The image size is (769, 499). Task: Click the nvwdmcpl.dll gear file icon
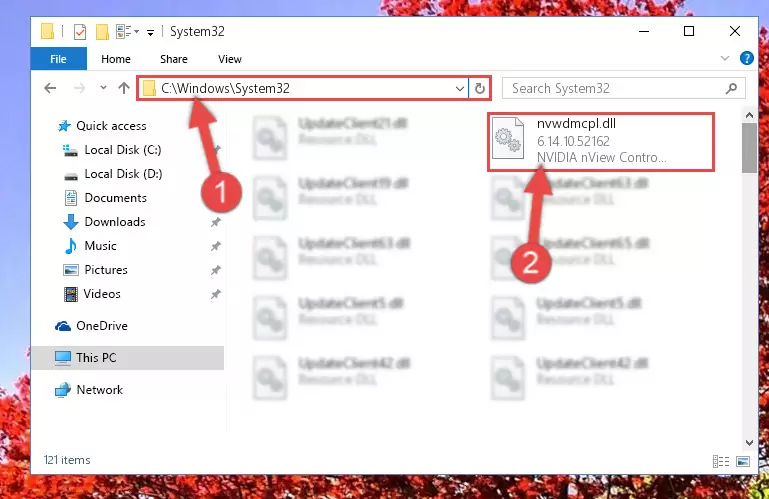pyautogui.click(x=508, y=138)
